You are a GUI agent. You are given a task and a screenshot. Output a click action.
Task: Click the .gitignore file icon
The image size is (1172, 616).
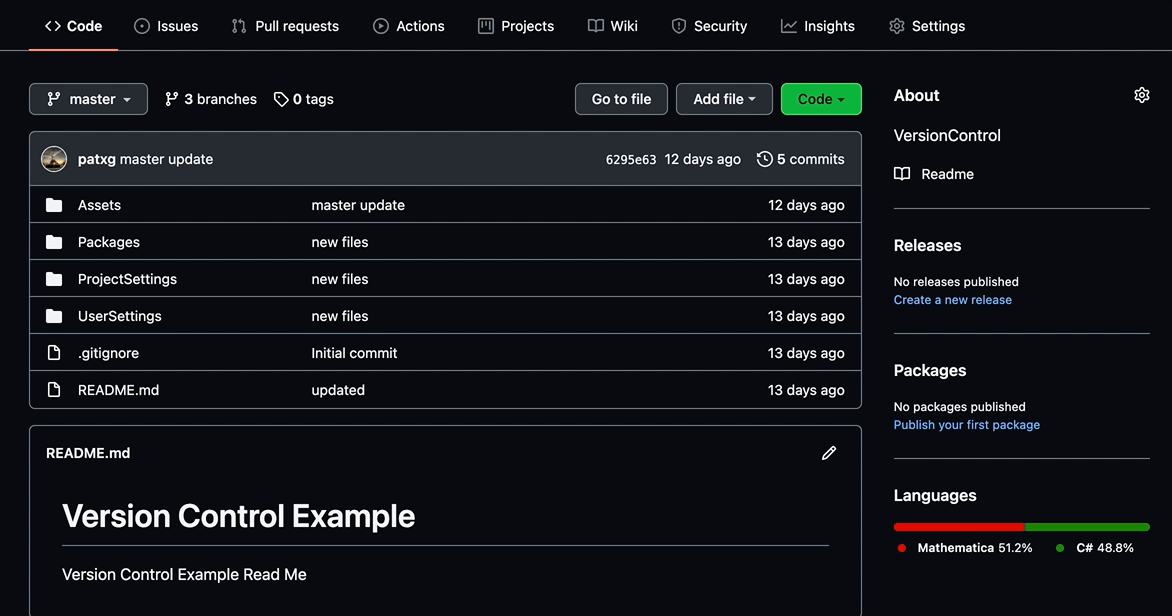pyautogui.click(x=54, y=352)
